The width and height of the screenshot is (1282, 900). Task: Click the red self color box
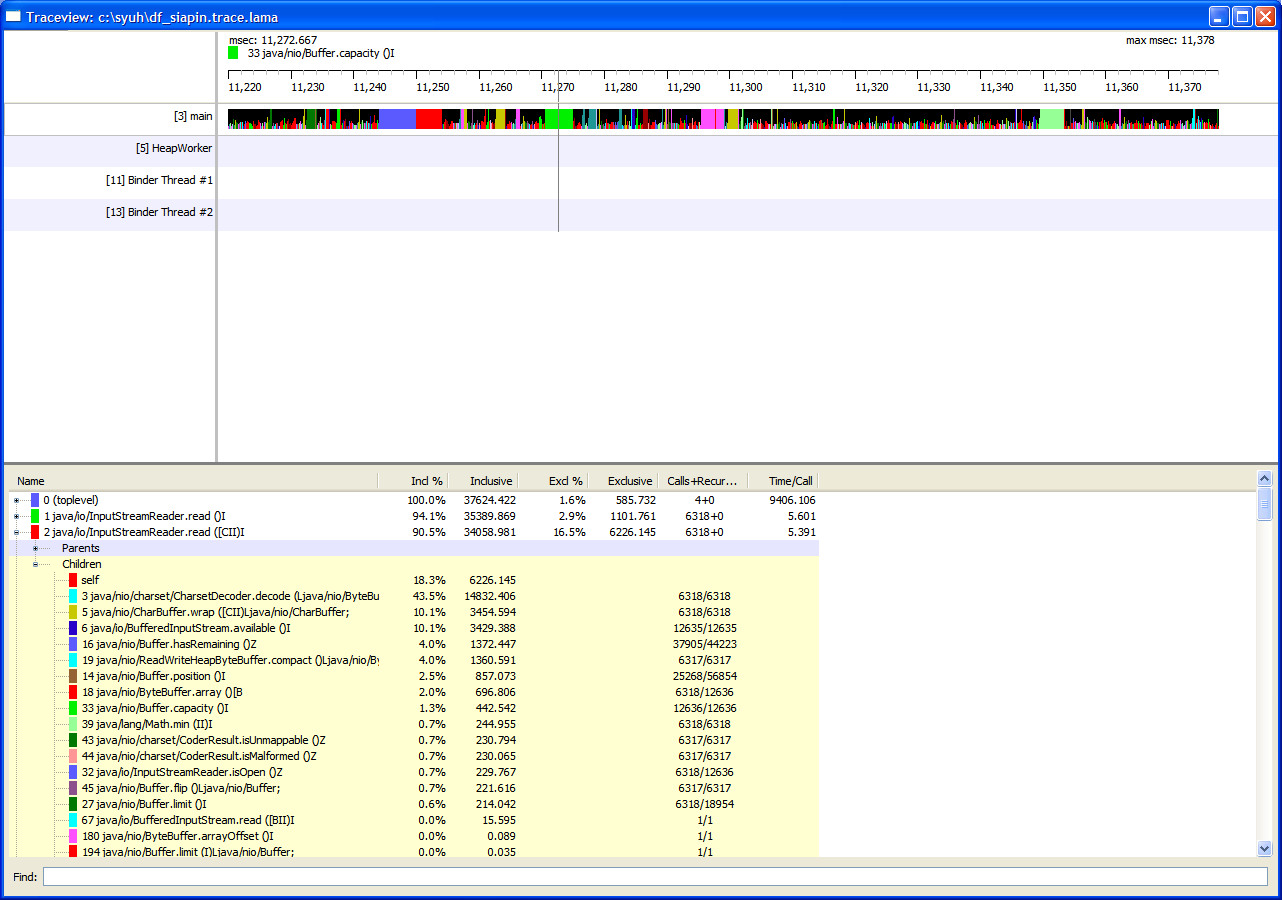click(x=73, y=580)
